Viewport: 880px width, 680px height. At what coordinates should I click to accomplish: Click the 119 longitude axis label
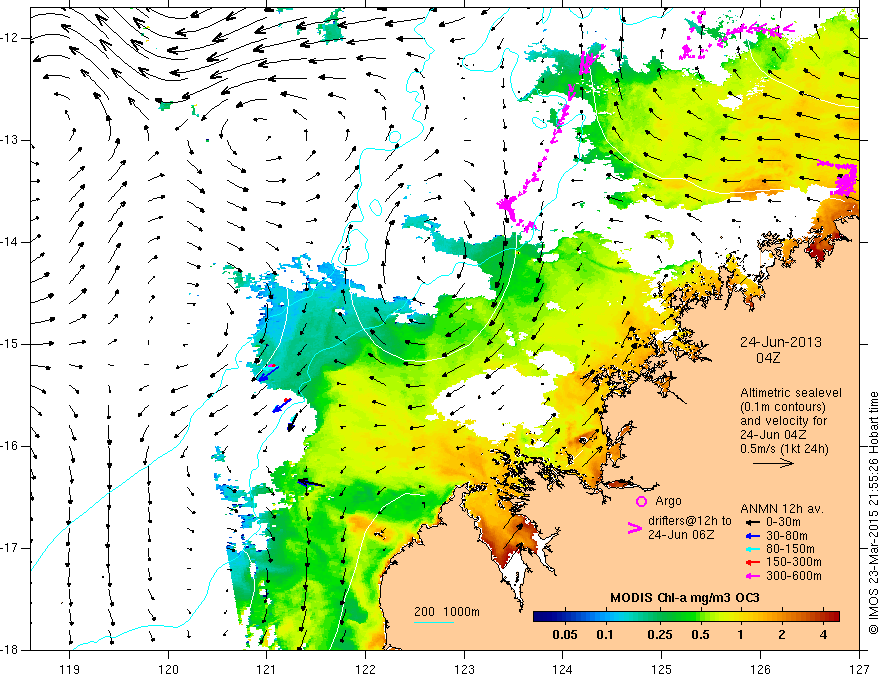pyautogui.click(x=70, y=669)
